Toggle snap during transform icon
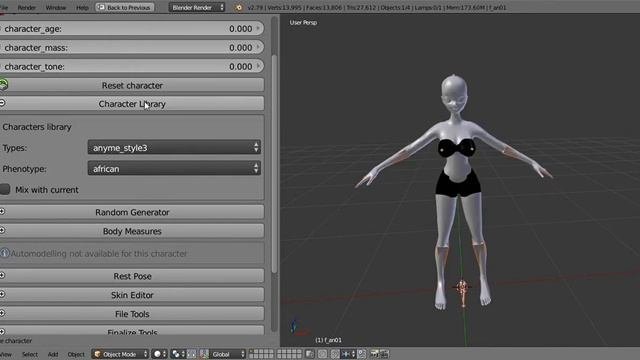Image resolution: width=640 pixels, height=360 pixels. click(335, 354)
